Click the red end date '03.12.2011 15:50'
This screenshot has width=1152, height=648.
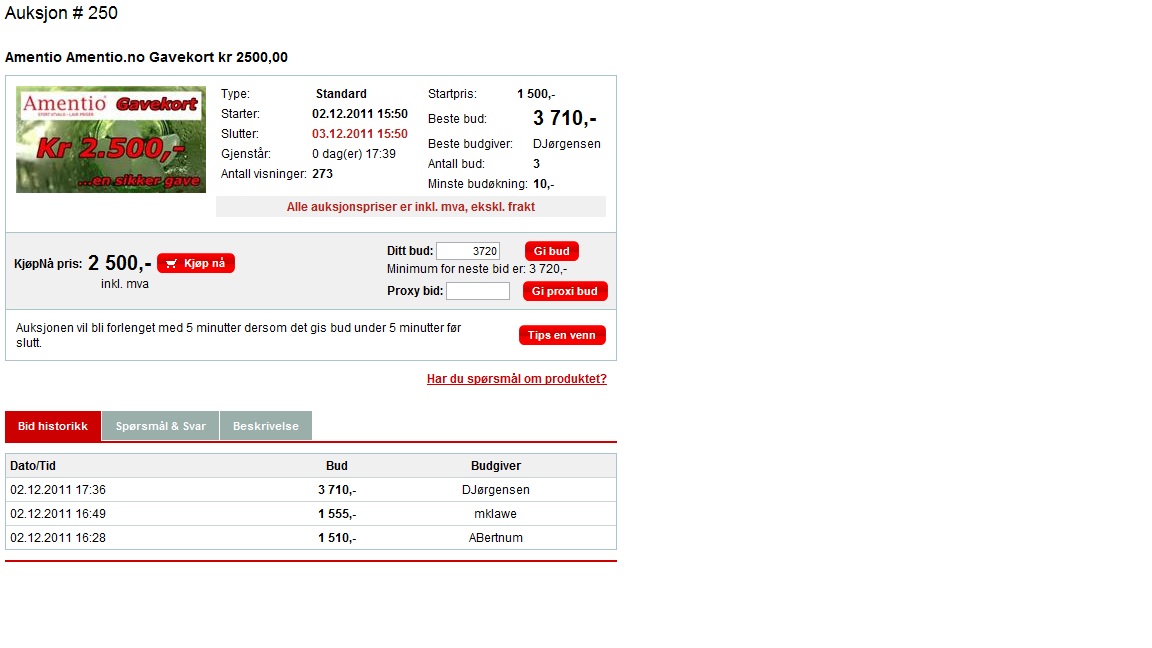tap(360, 134)
